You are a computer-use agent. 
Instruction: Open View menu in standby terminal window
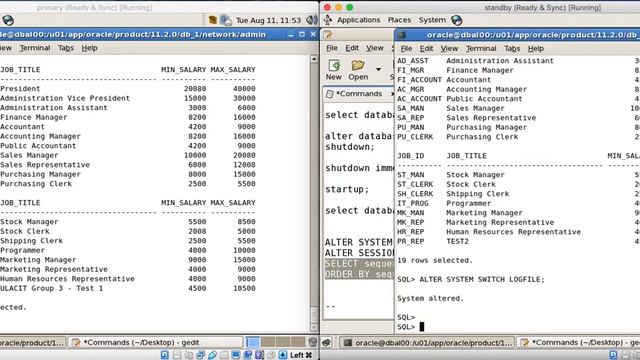tap(449, 49)
